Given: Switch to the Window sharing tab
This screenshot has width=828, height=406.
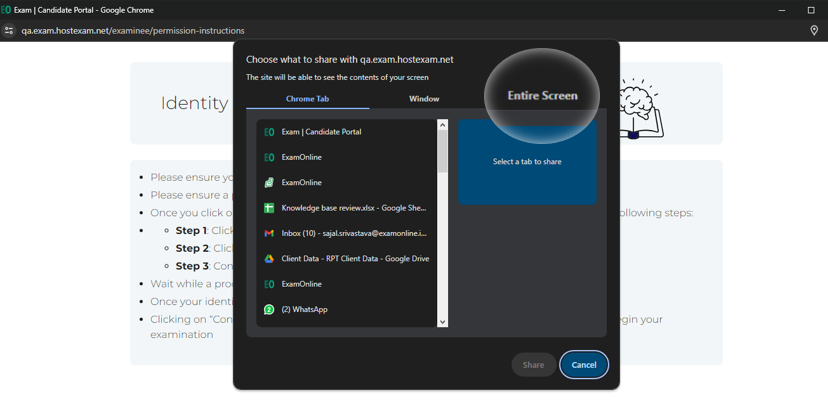Looking at the screenshot, I should (424, 99).
